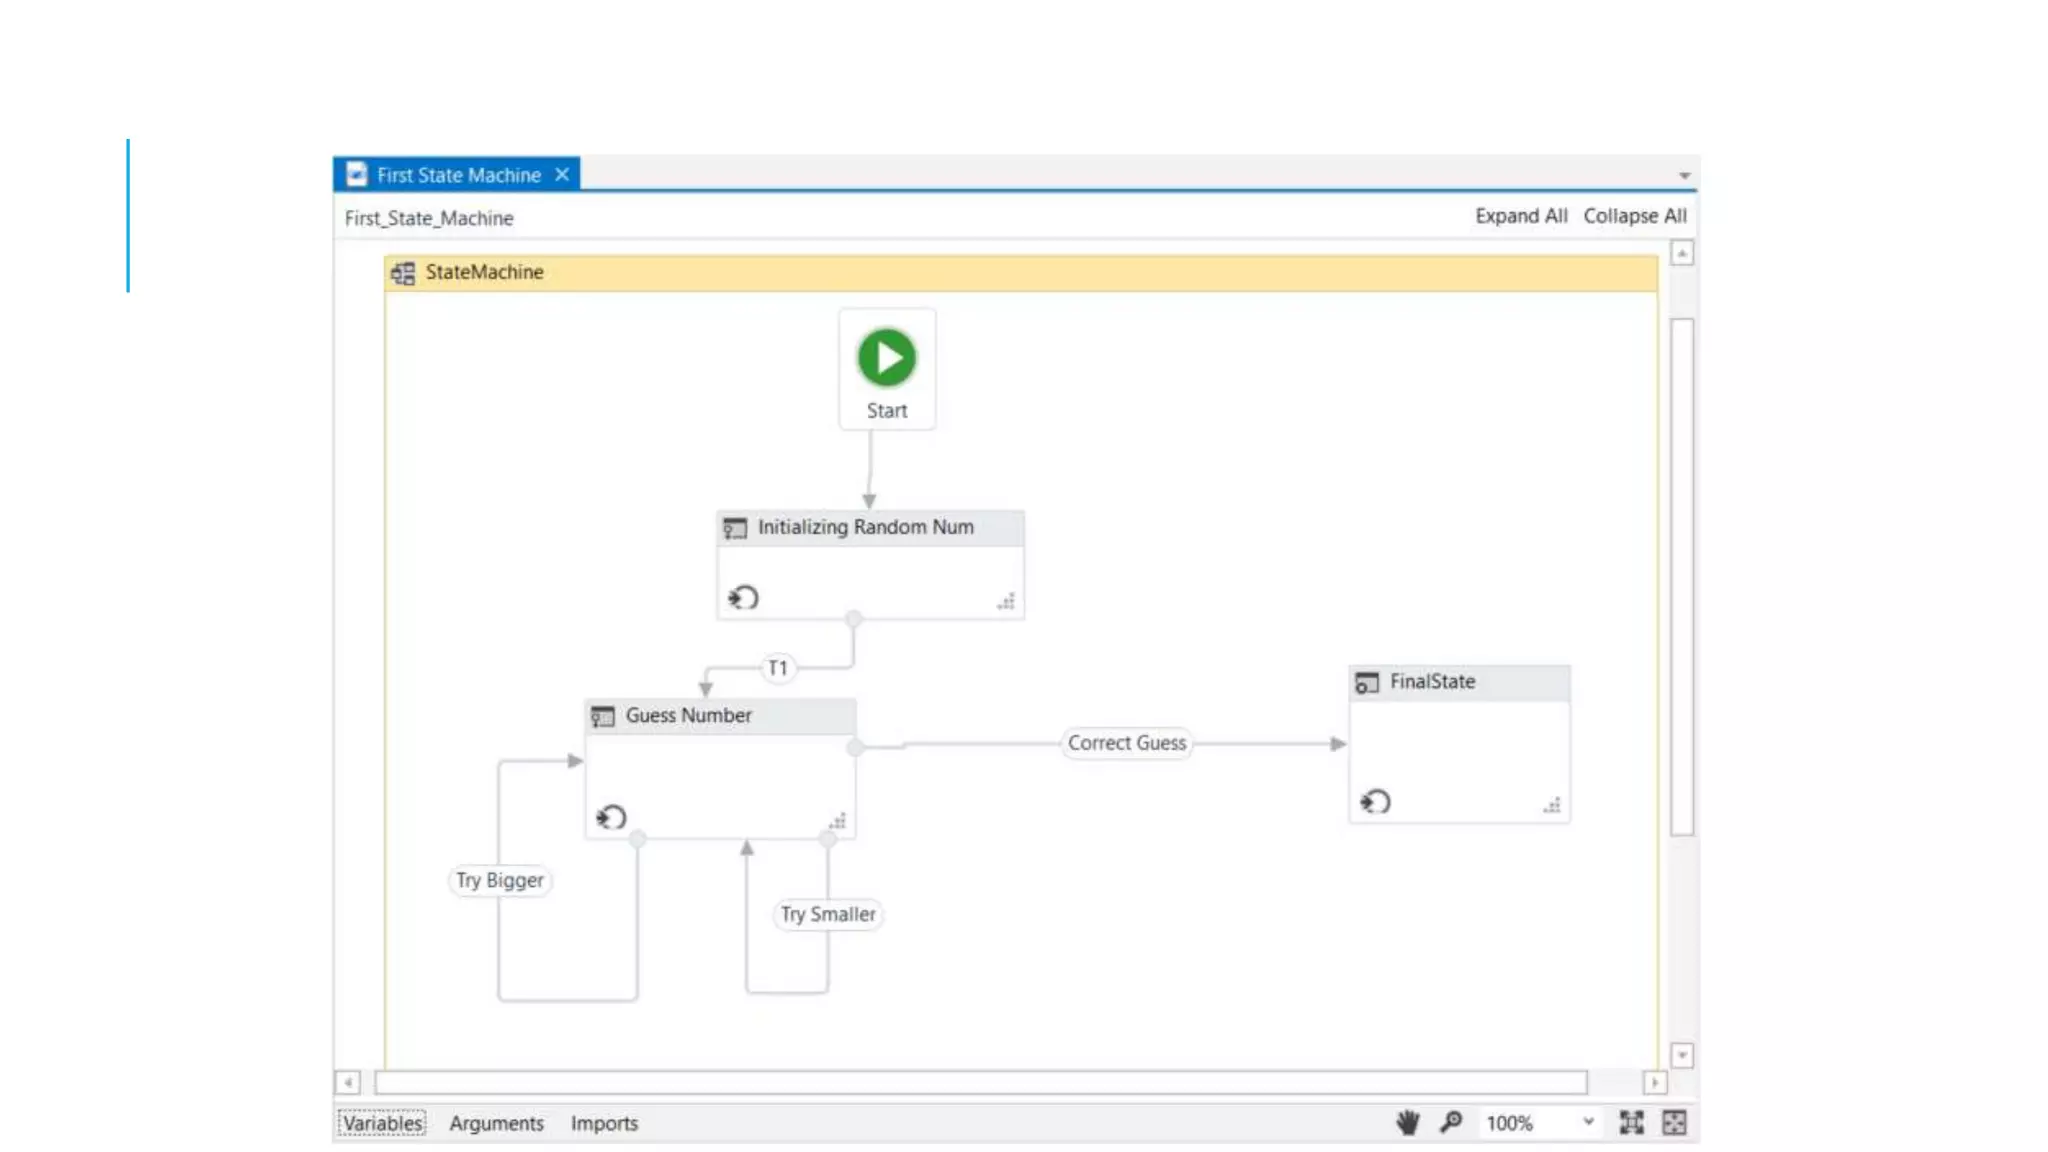The height and width of the screenshot is (1152, 2048).
Task: Open the Arguments panel tab
Action: pos(496,1123)
